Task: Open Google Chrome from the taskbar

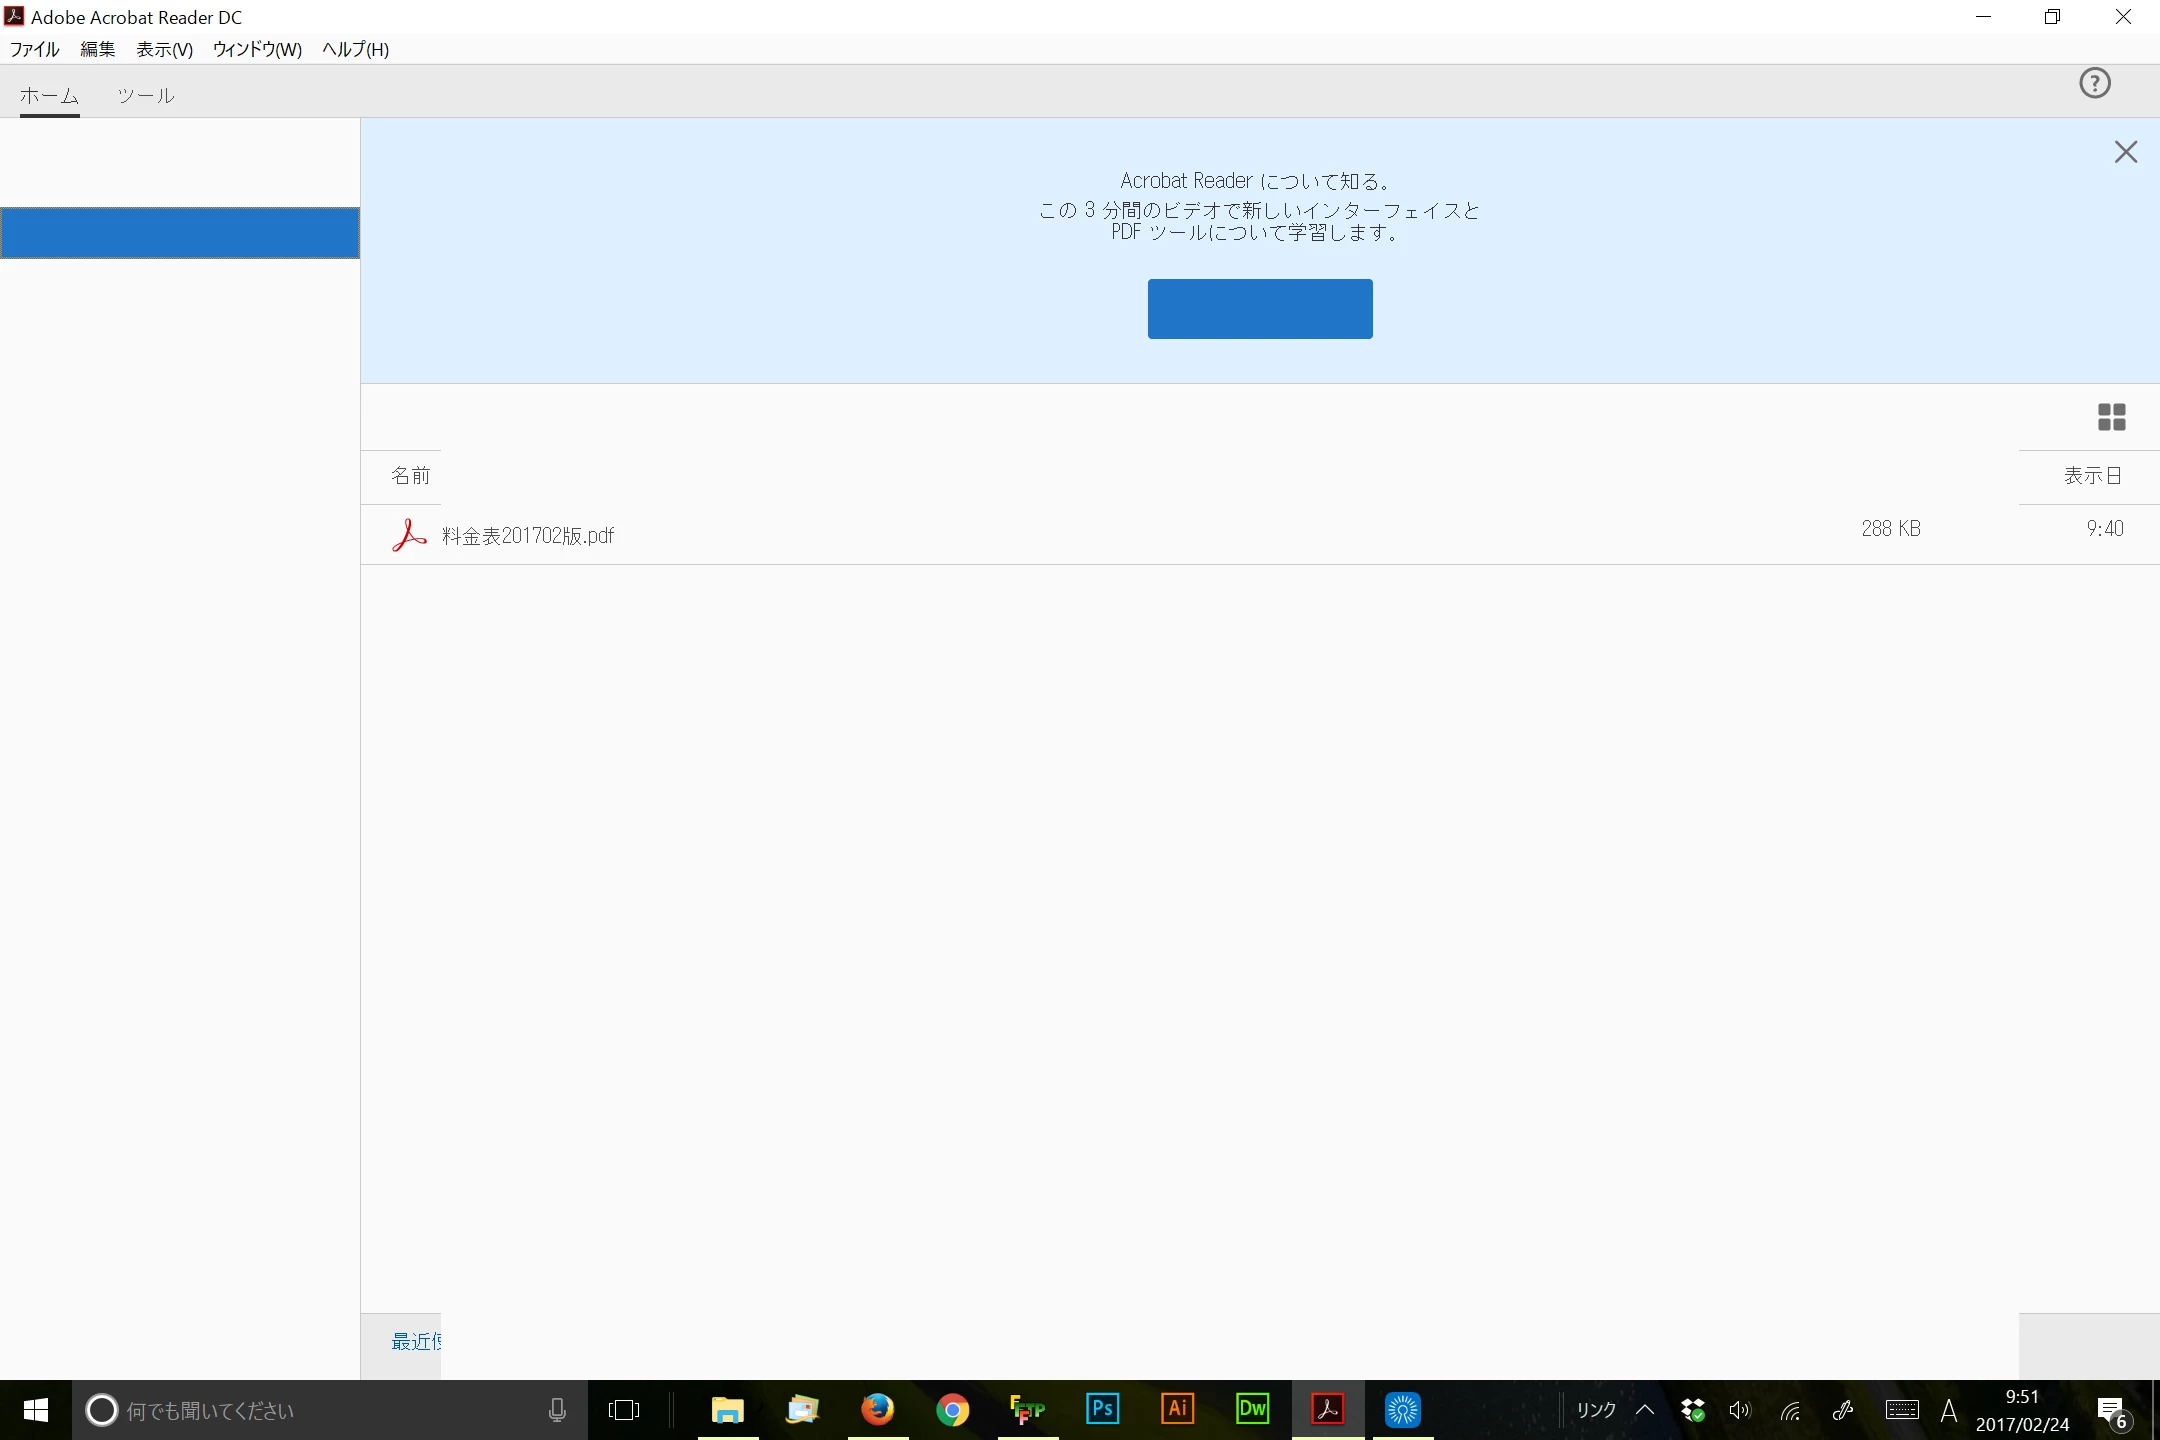Action: tap(952, 1409)
